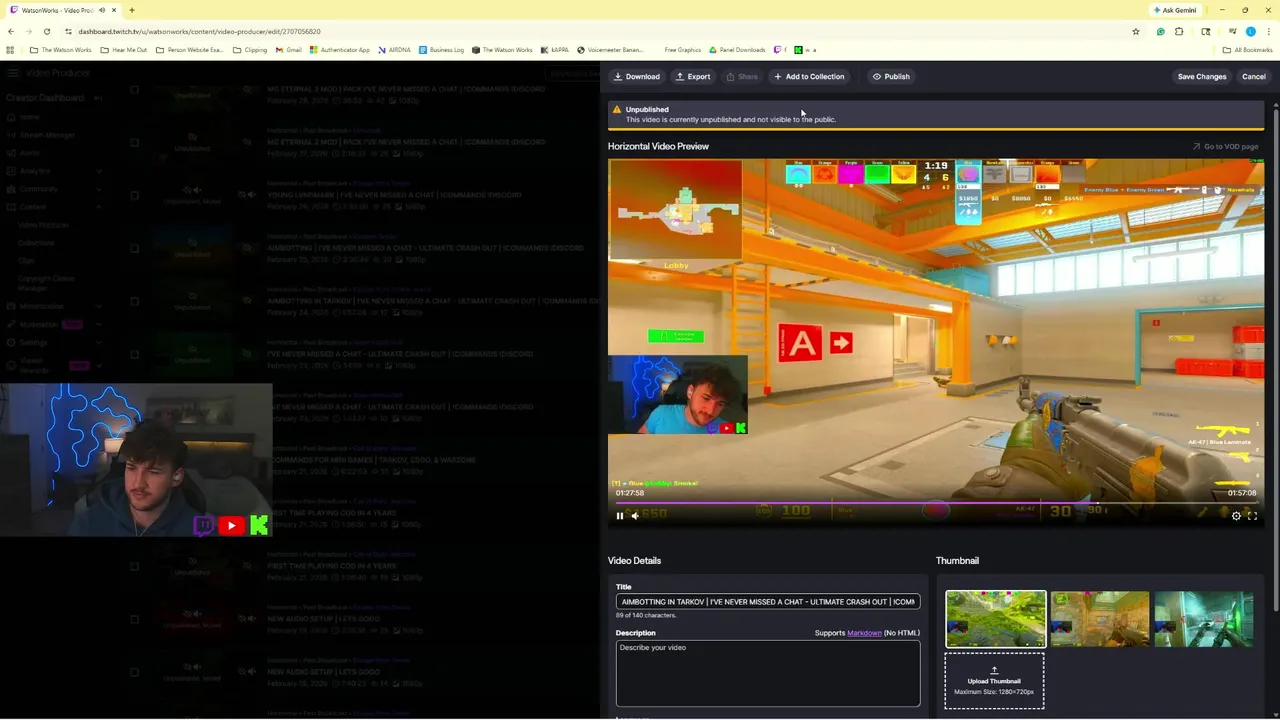Viewport: 1280px width, 720px height.
Task: Click the browser back arrow
Action: pos(10,31)
